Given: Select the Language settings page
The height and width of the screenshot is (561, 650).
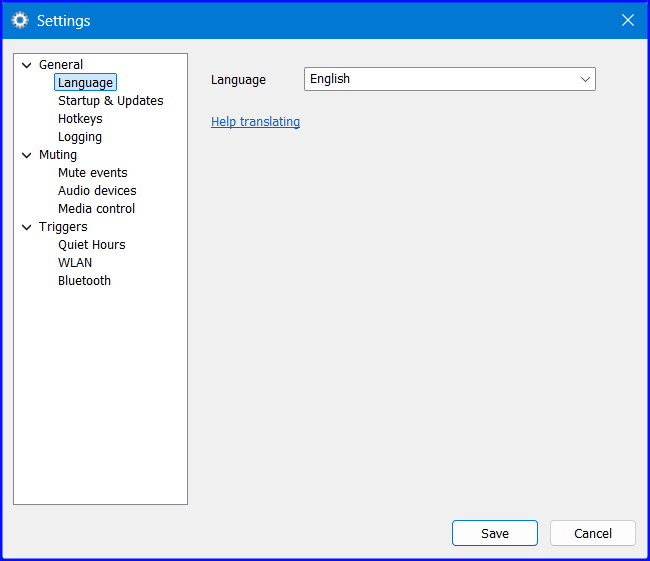Looking at the screenshot, I should pyautogui.click(x=85, y=83).
